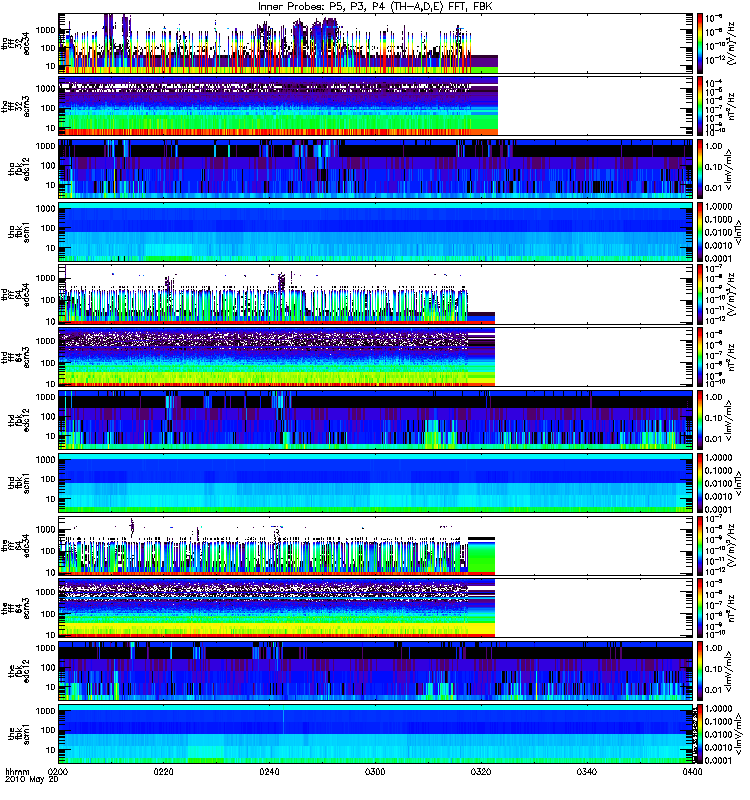Click inside the thd fff edc34 spectrogram

tap(376, 294)
